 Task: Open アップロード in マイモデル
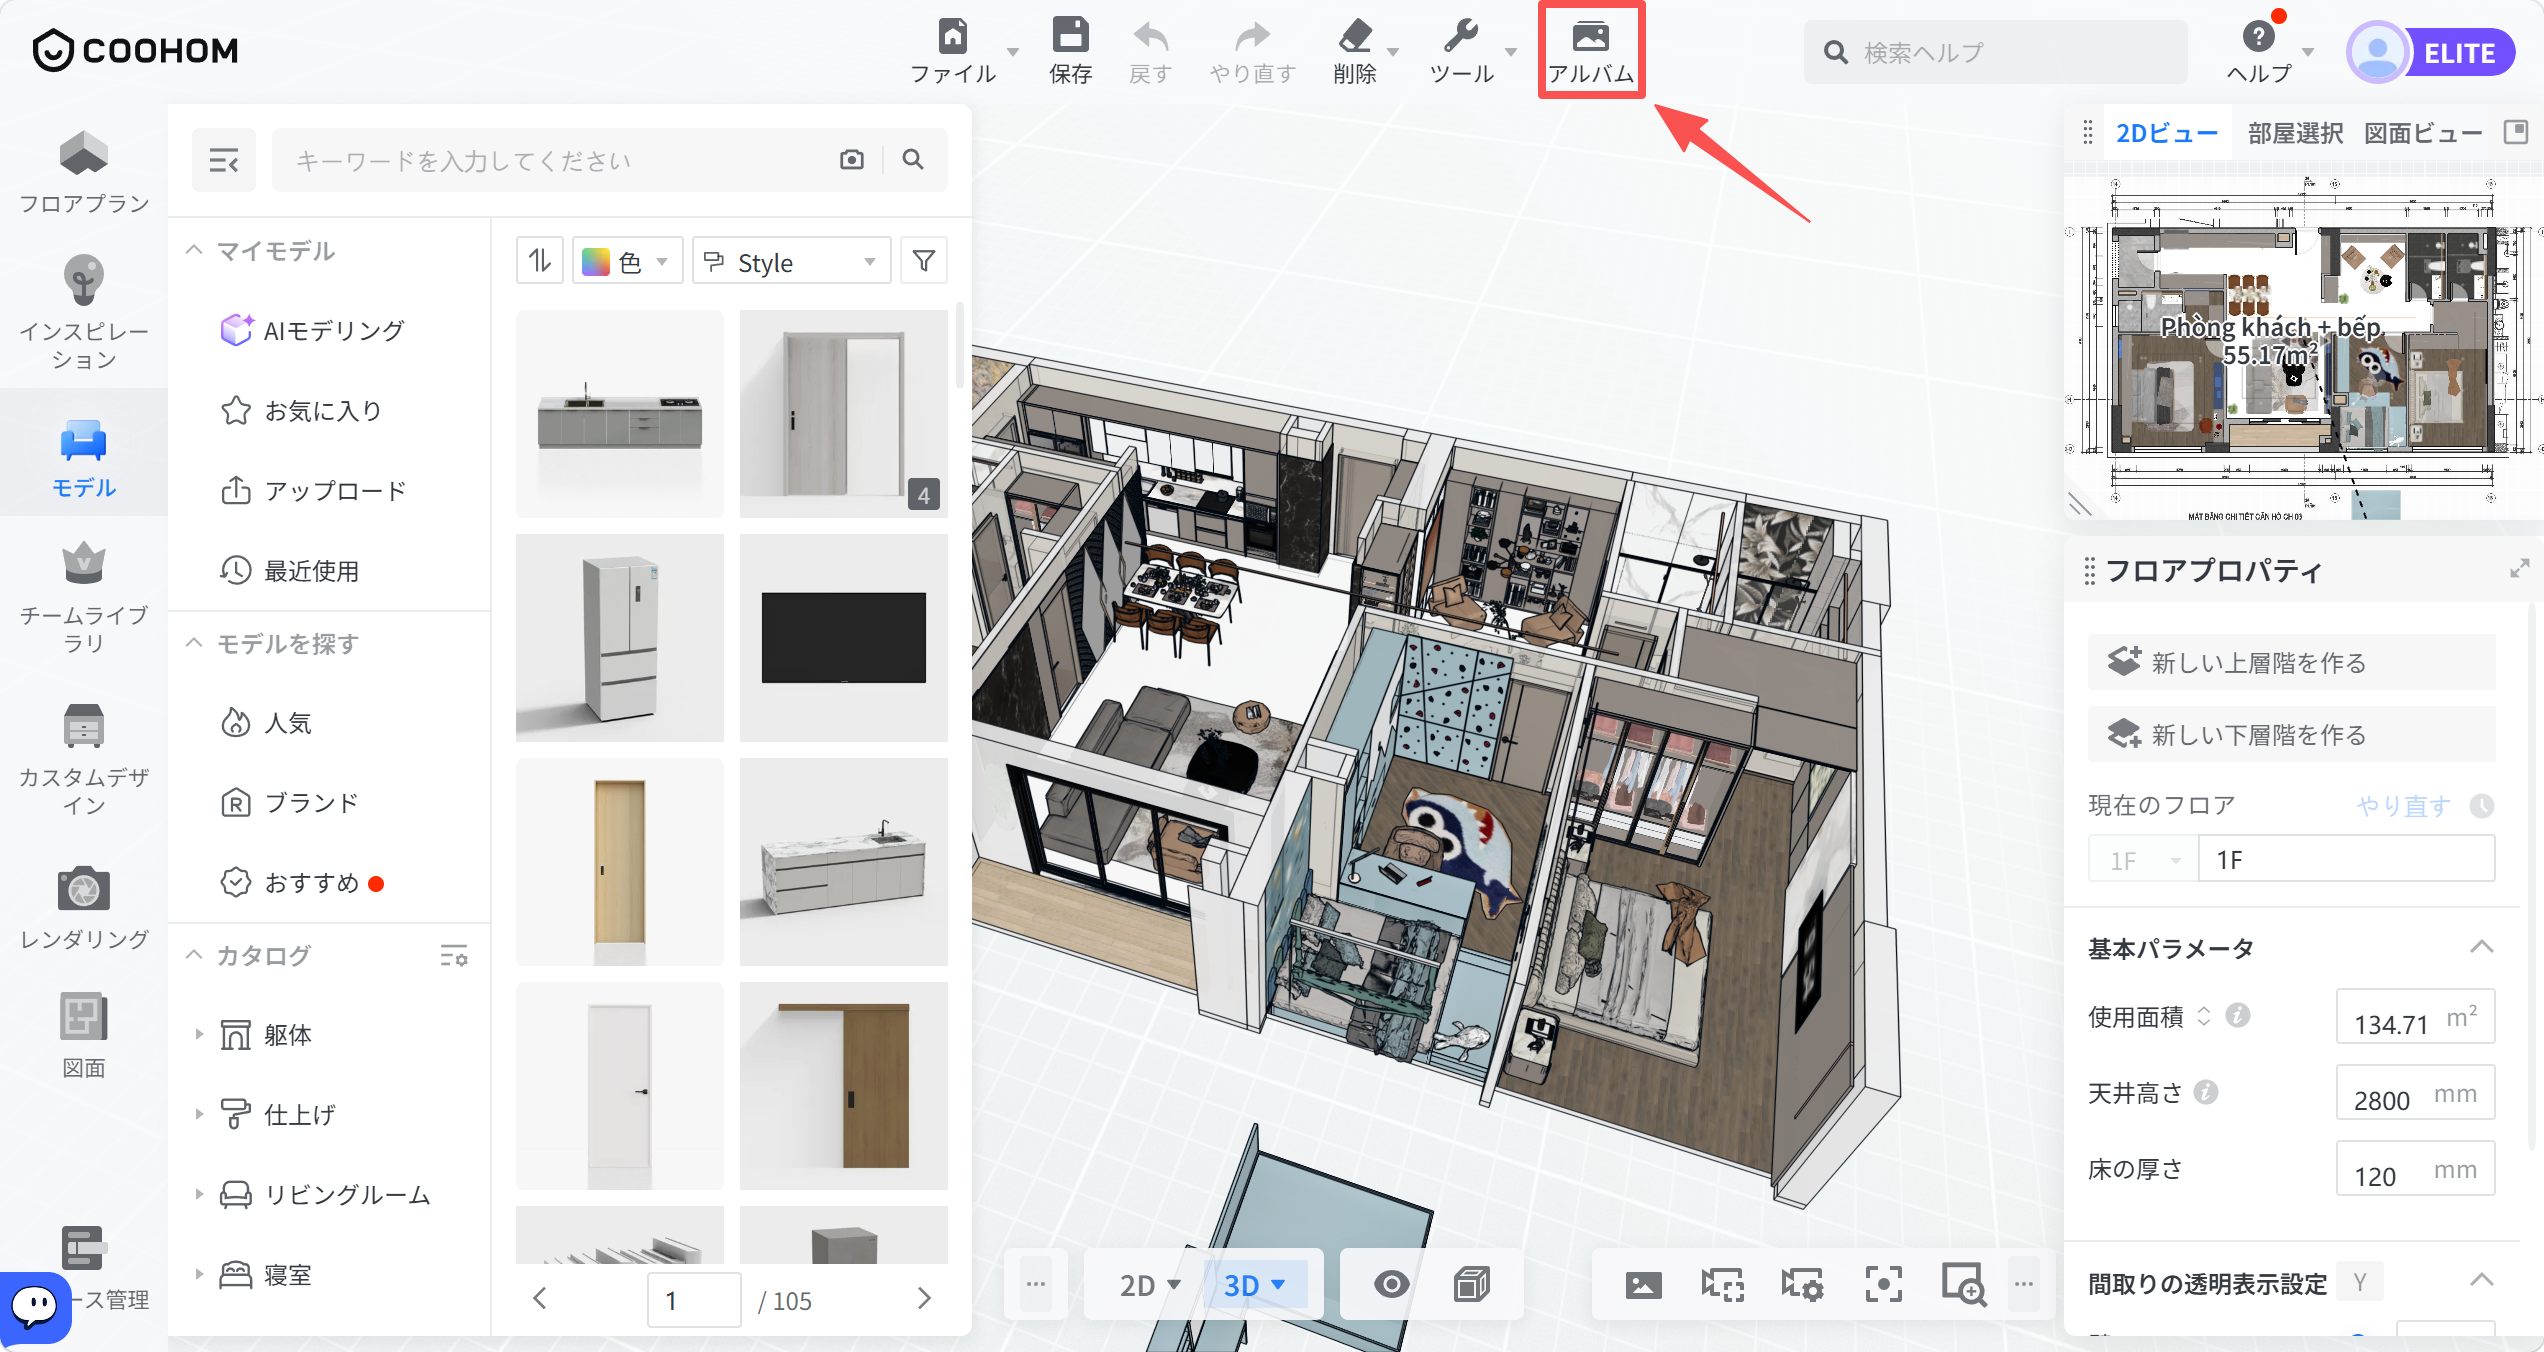[x=312, y=490]
